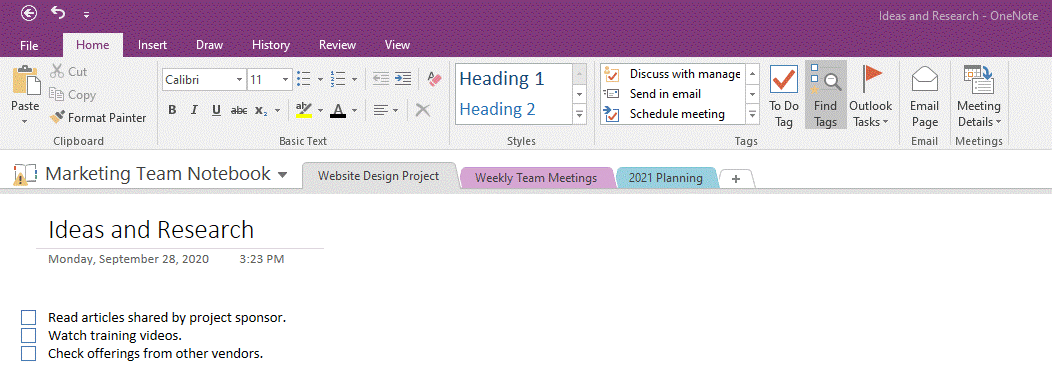
Task: Open the Calibri font name box
Action: tap(204, 79)
